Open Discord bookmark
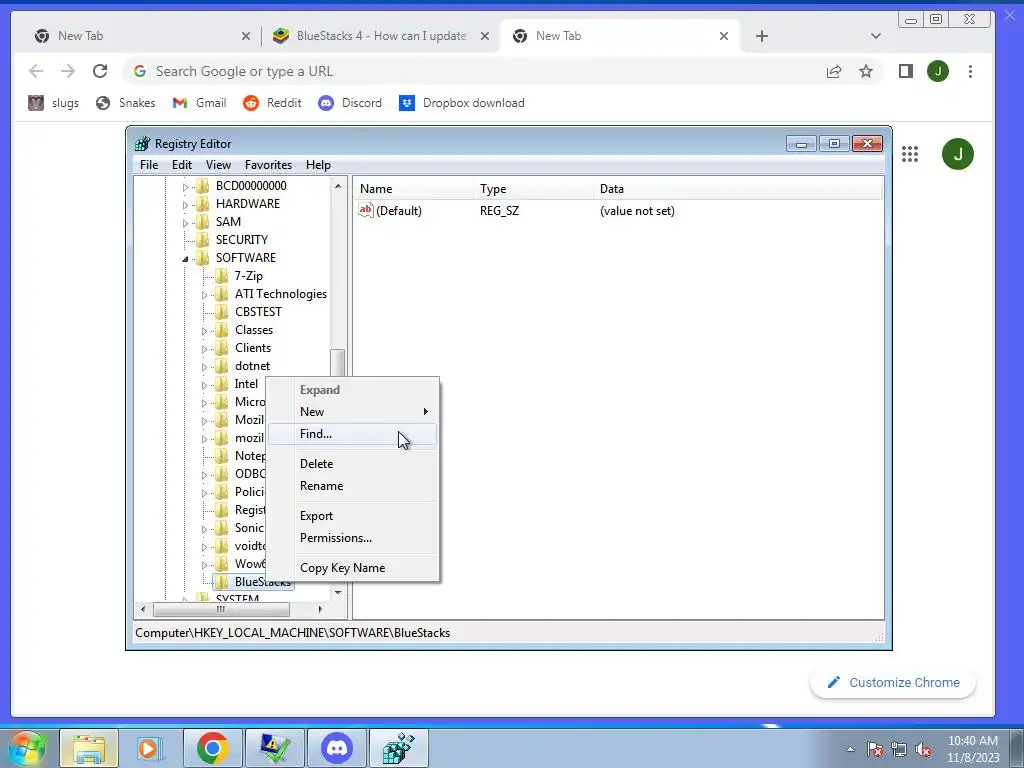Image resolution: width=1024 pixels, height=768 pixels. [x=350, y=103]
